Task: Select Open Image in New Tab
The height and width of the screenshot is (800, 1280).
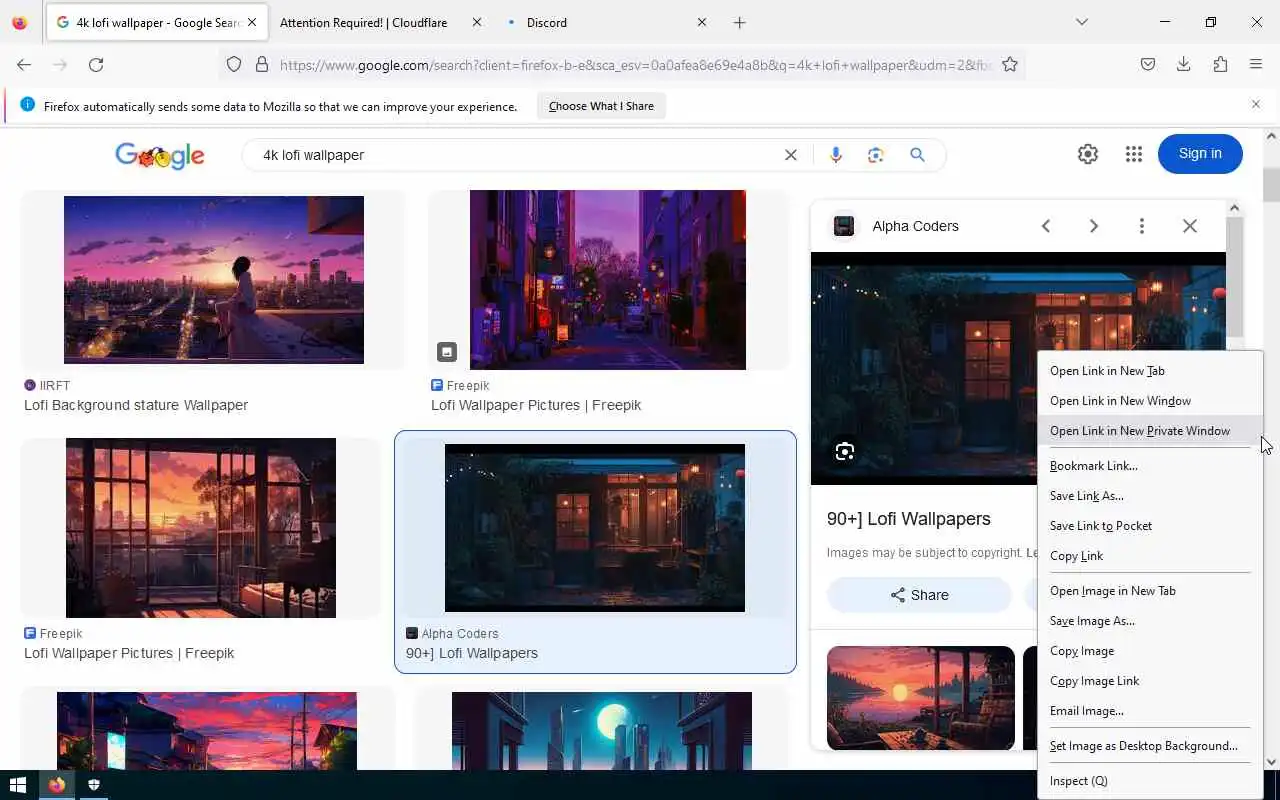Action: click(x=1150, y=591)
